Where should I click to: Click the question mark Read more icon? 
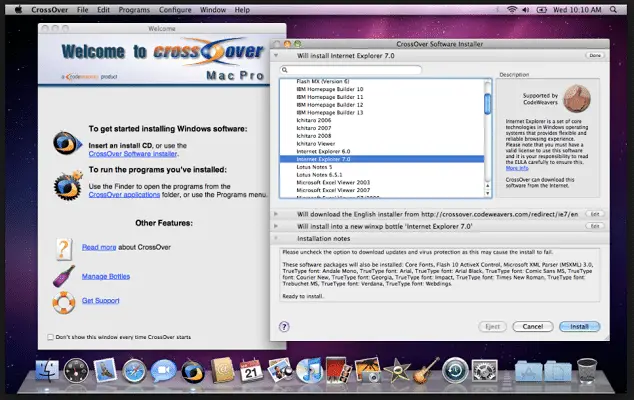coord(63,248)
